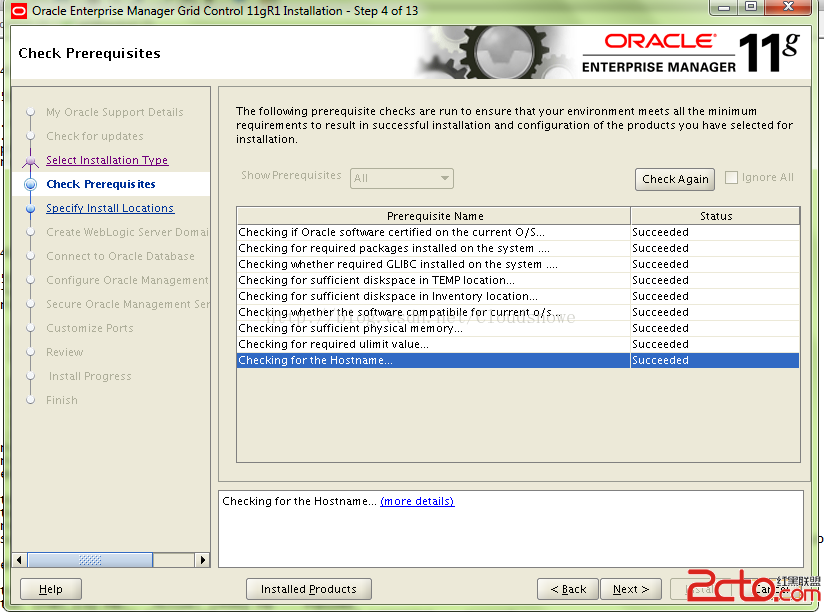Click the Select Installation Type step marker
This screenshot has width=824, height=612.
pyautogui.click(x=30, y=160)
